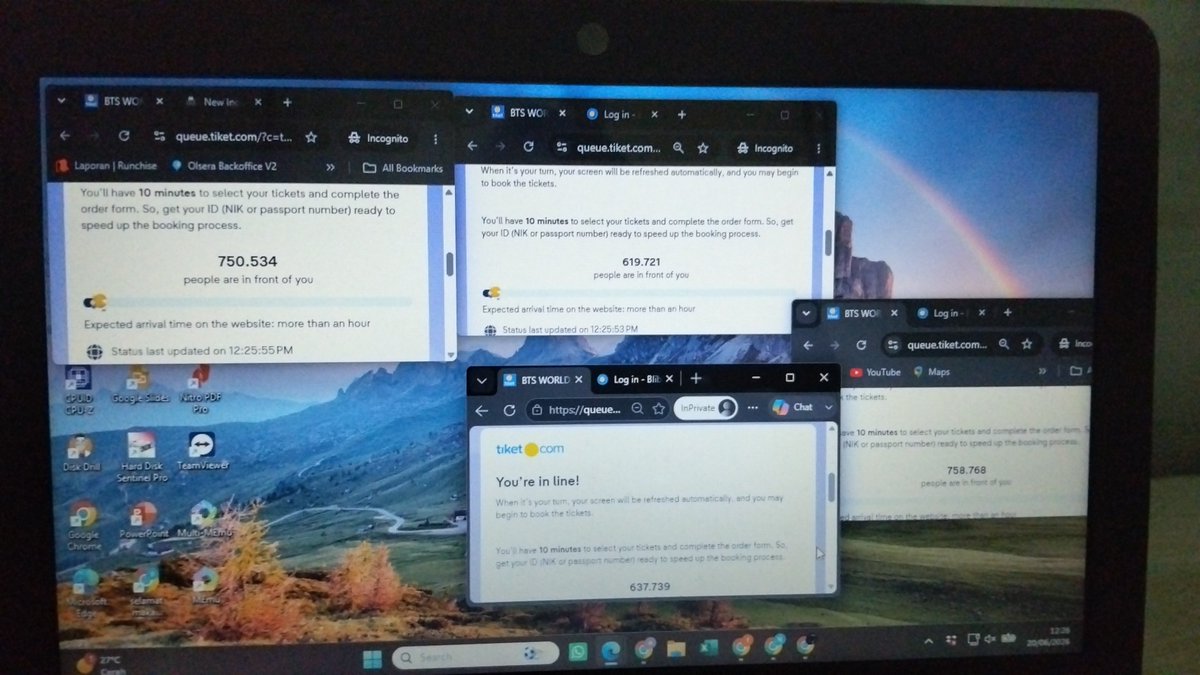
Task: Open Microsoft Edge desktop shortcut
Action: (x=86, y=592)
